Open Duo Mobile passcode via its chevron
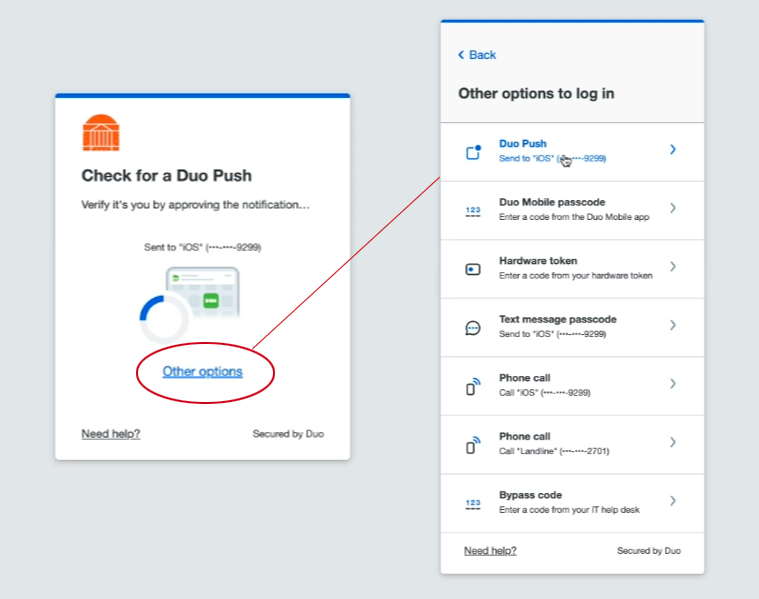 673,208
